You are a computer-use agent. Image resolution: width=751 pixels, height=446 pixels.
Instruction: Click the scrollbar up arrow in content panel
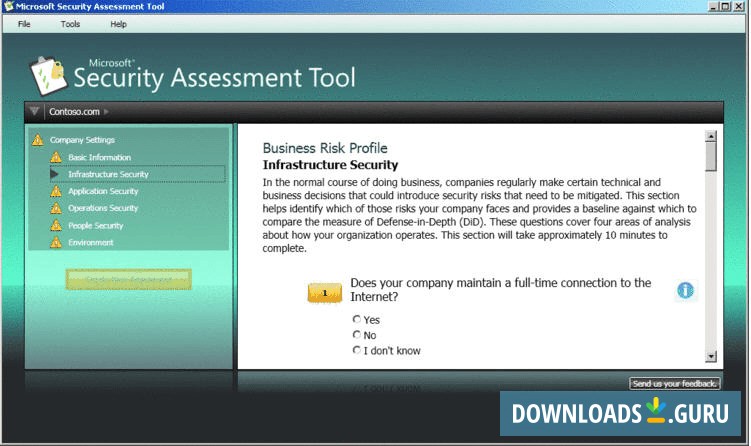pyautogui.click(x=711, y=136)
